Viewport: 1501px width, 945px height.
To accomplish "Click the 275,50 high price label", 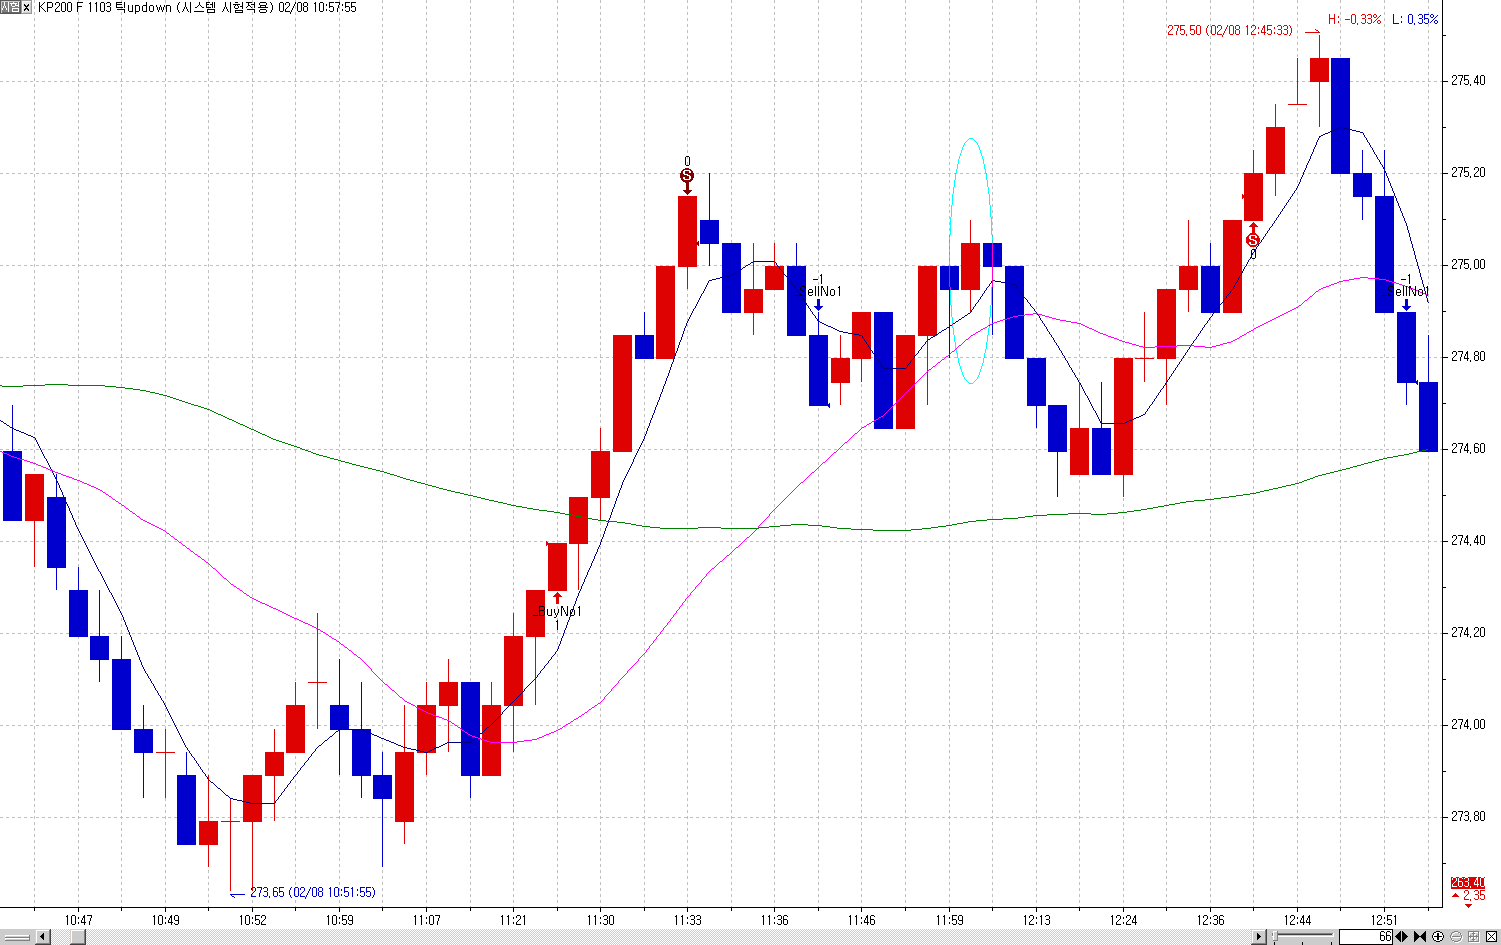I will 1229,31.
